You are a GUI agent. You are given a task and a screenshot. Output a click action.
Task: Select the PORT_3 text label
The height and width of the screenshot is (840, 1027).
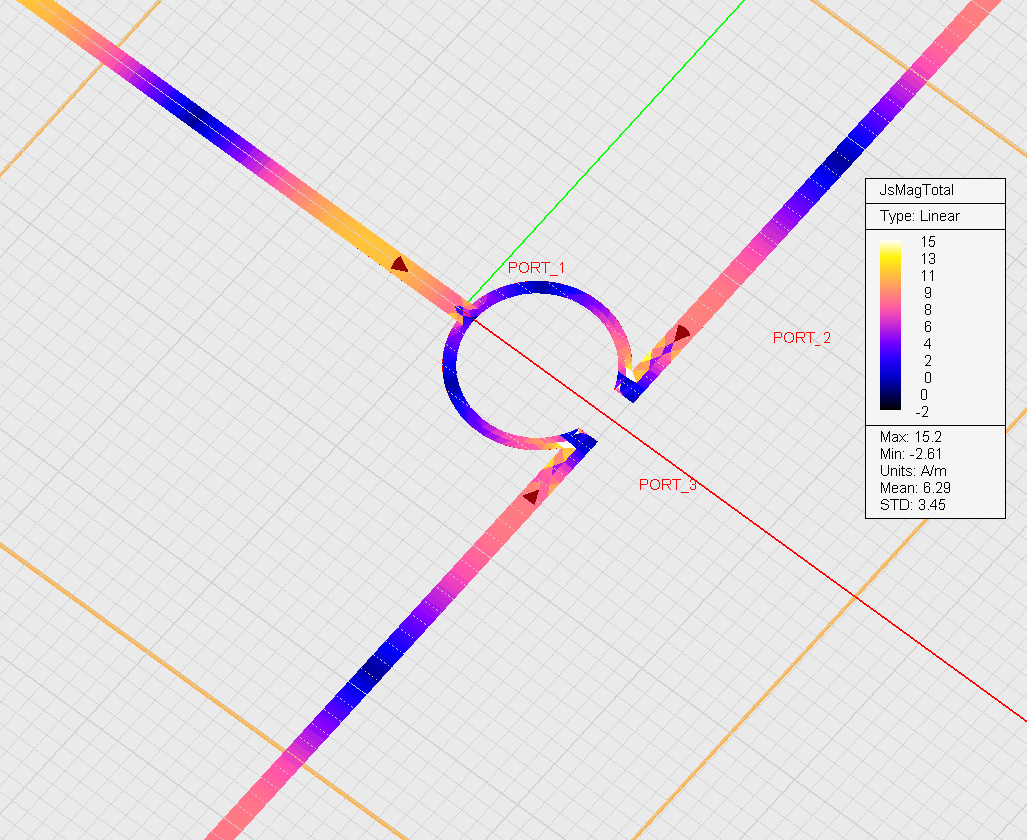point(667,485)
